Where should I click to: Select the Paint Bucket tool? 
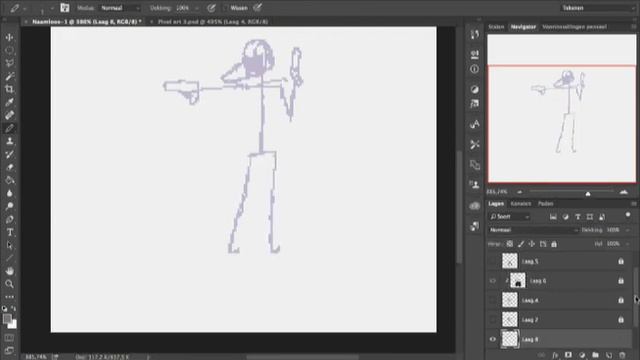(9, 180)
